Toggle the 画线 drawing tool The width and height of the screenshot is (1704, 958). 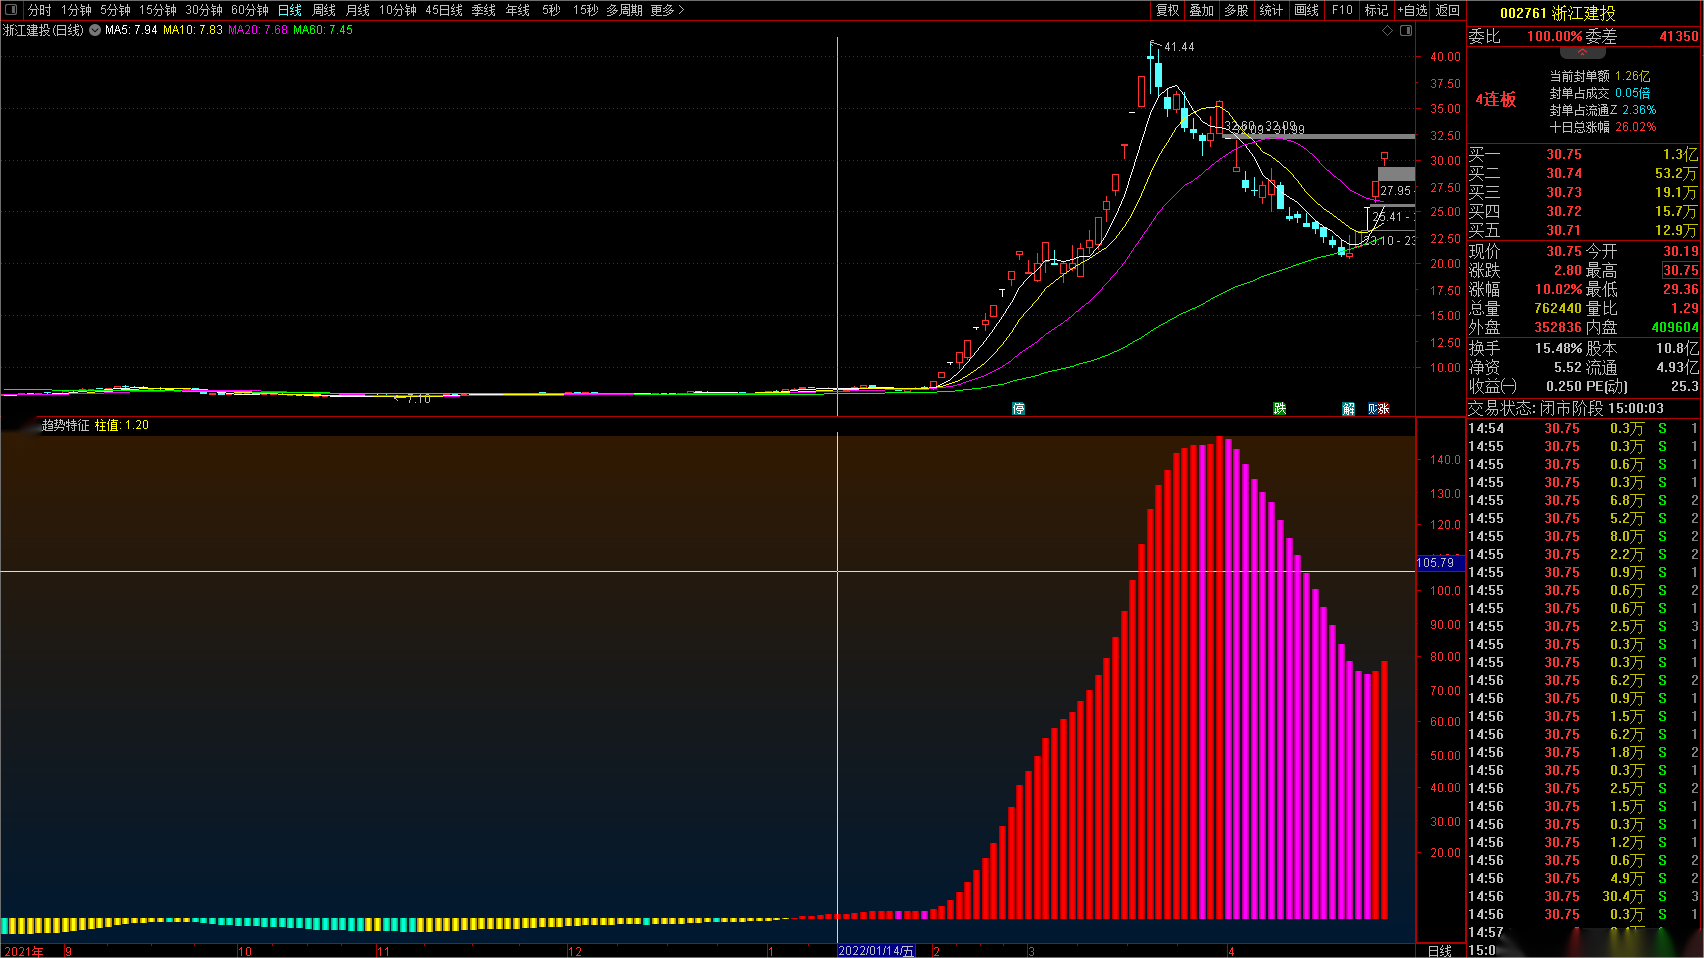1306,10
